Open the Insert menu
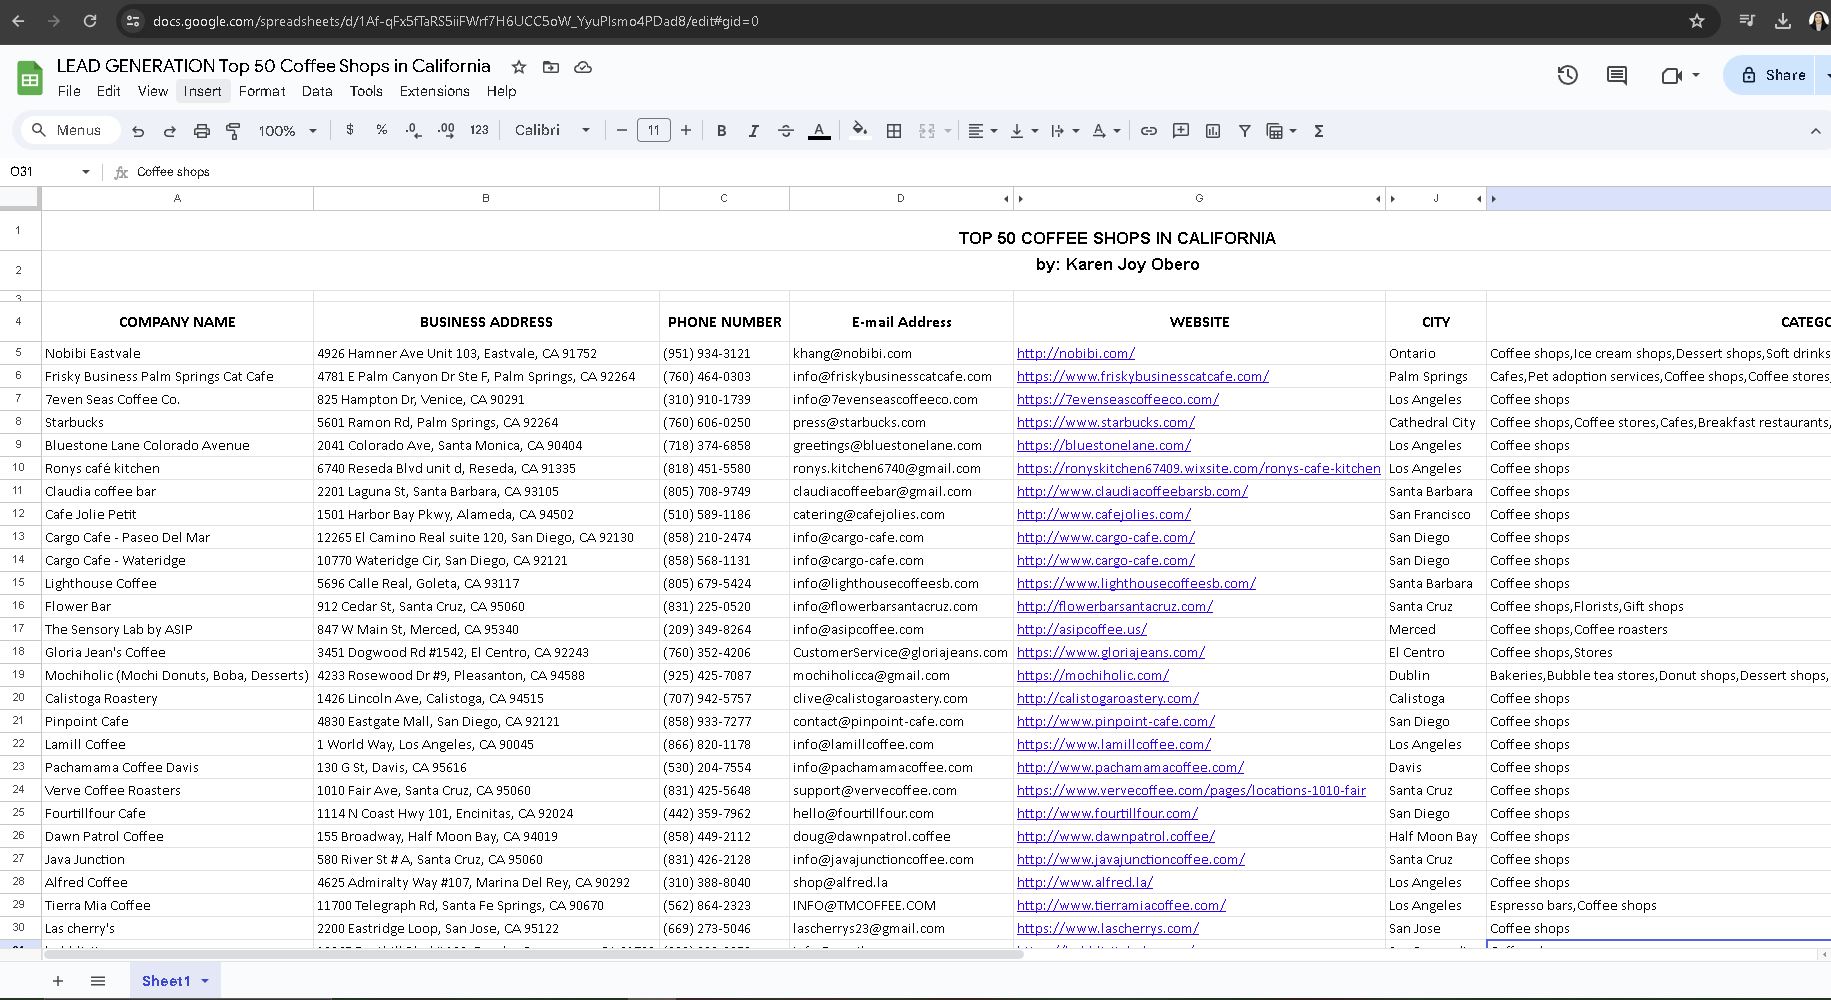Image resolution: width=1831 pixels, height=1000 pixels. point(202,91)
